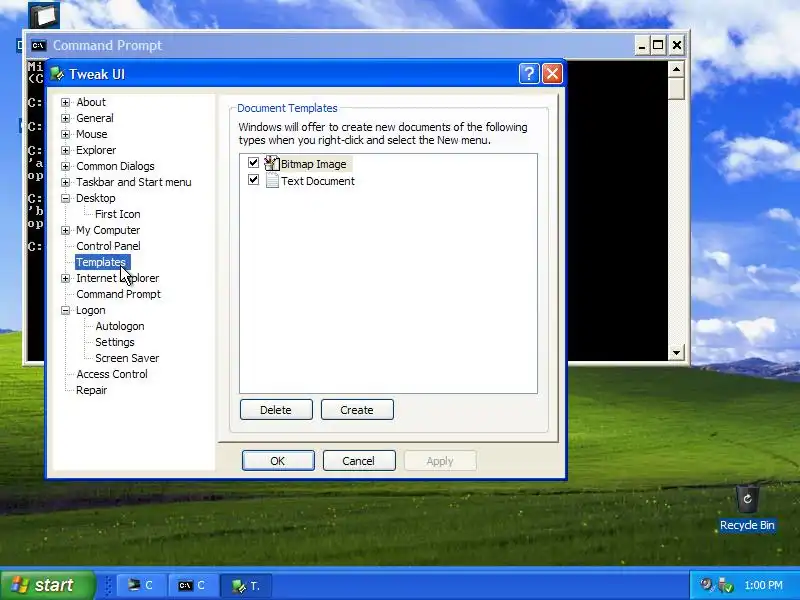
Task: Click the Bitmap Image file type icon
Action: pos(271,163)
